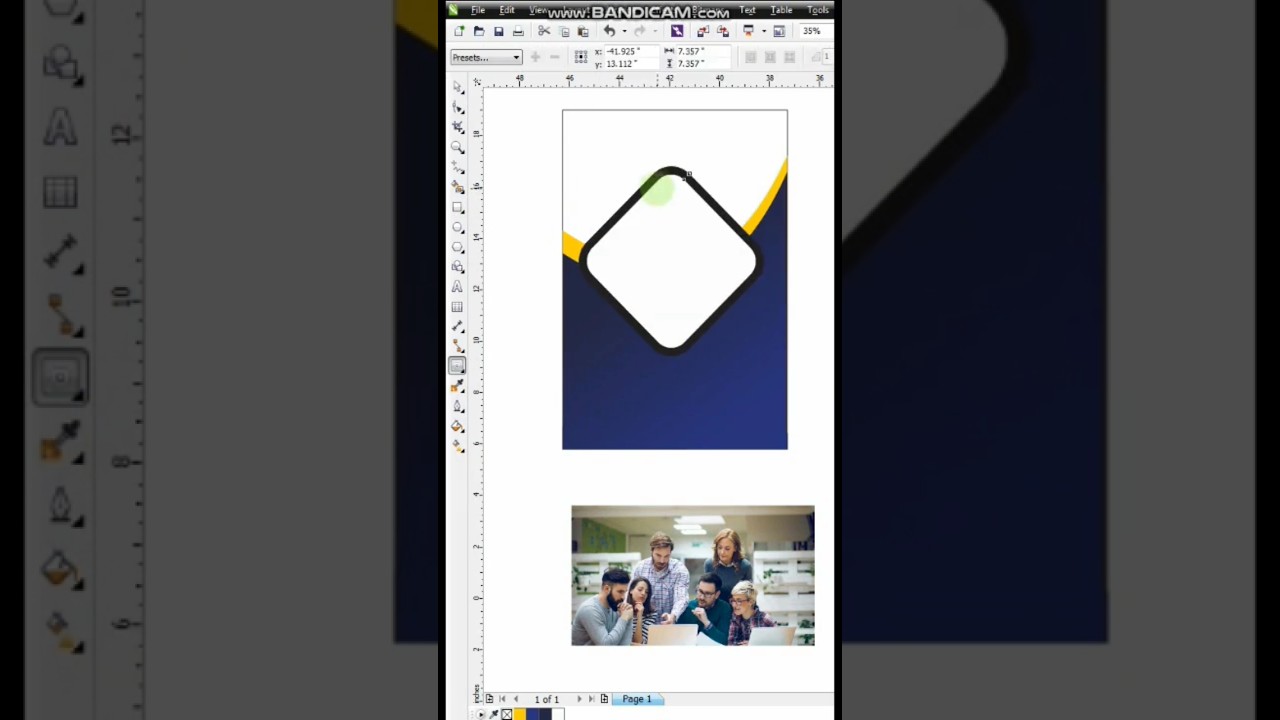Open the Table menu
This screenshot has width=1280, height=720.
(x=781, y=10)
